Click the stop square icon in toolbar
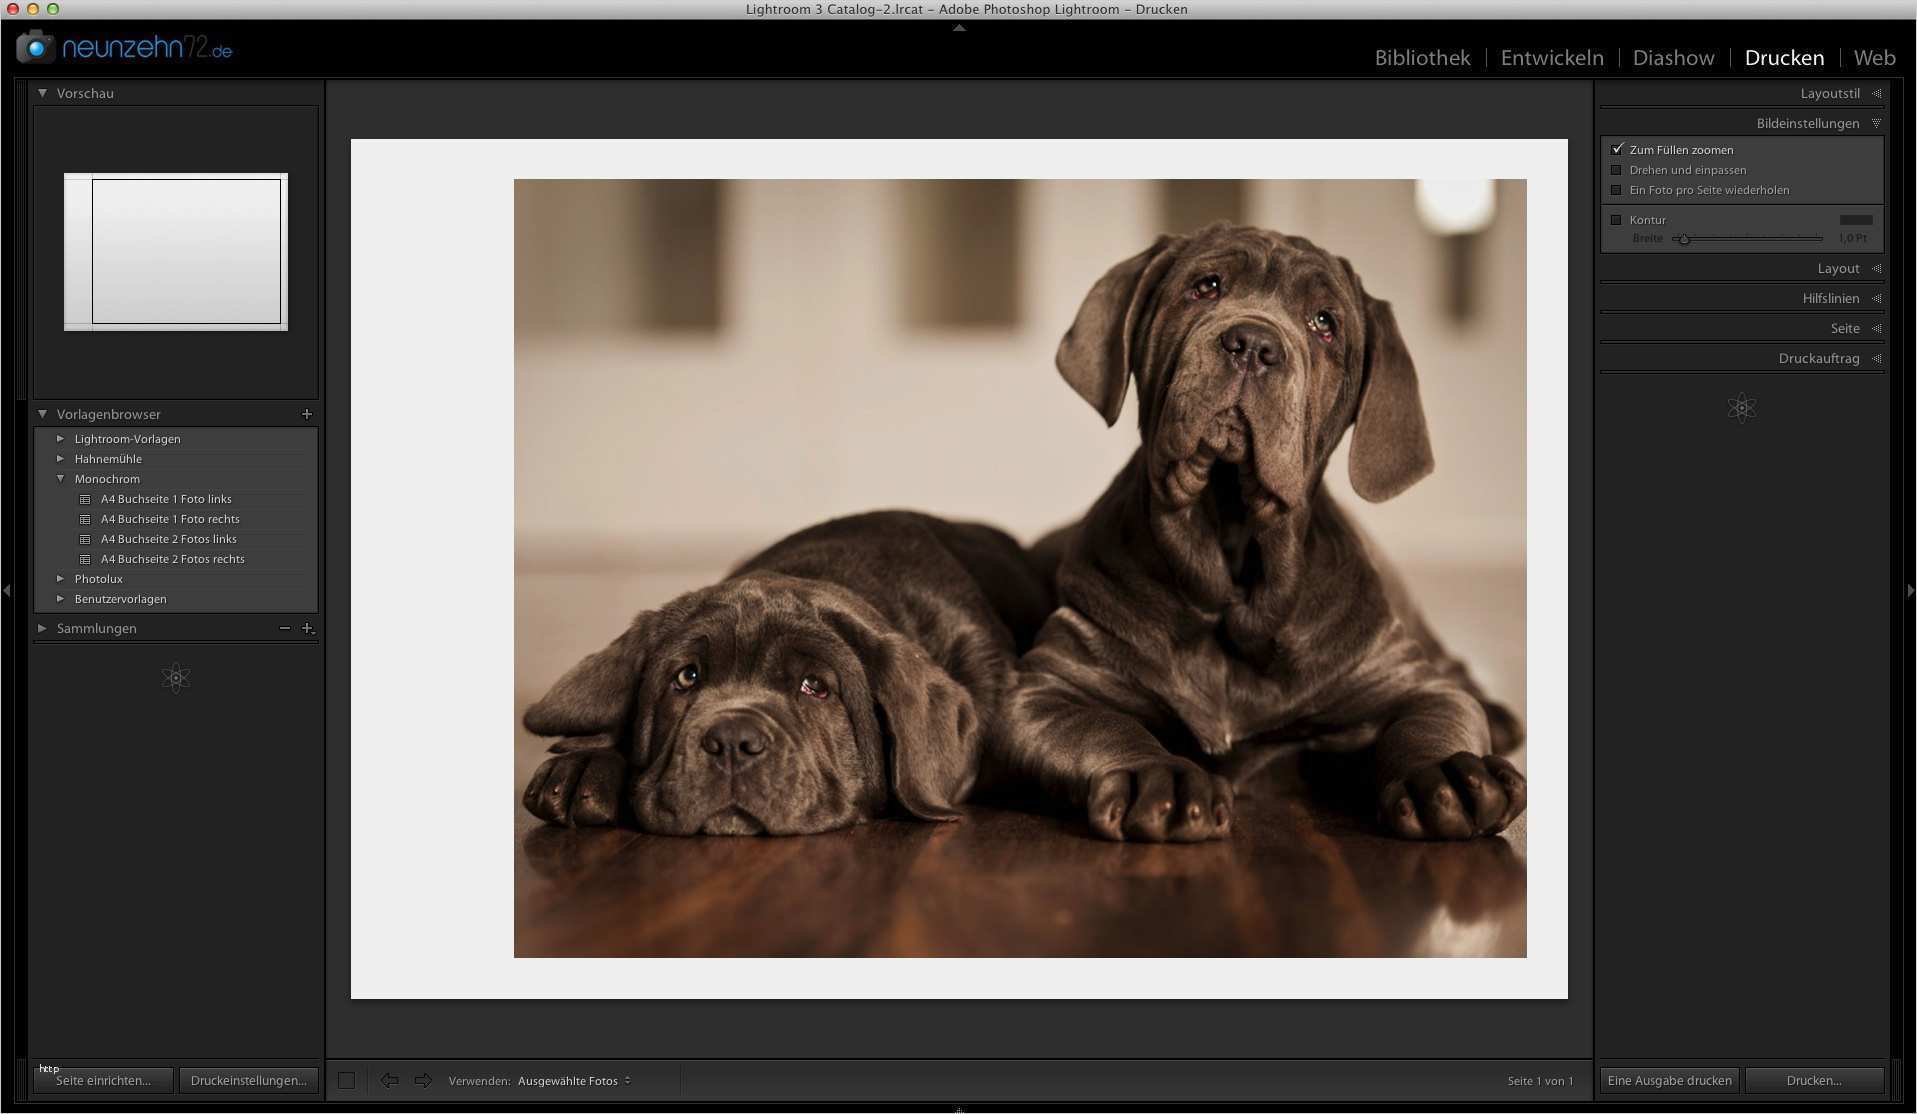 pos(346,1080)
